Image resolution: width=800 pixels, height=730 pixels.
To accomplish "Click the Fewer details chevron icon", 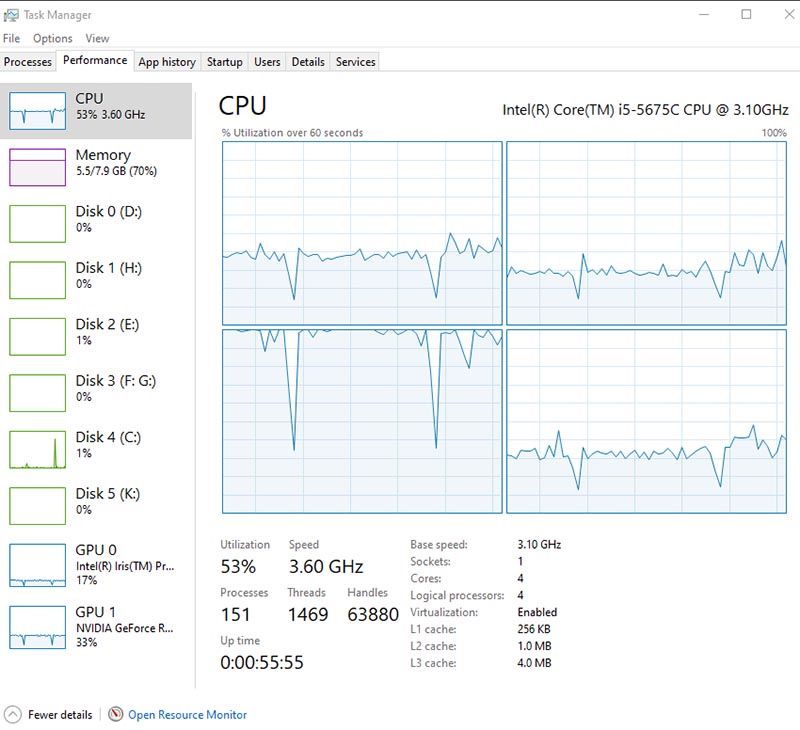I will coord(13,715).
